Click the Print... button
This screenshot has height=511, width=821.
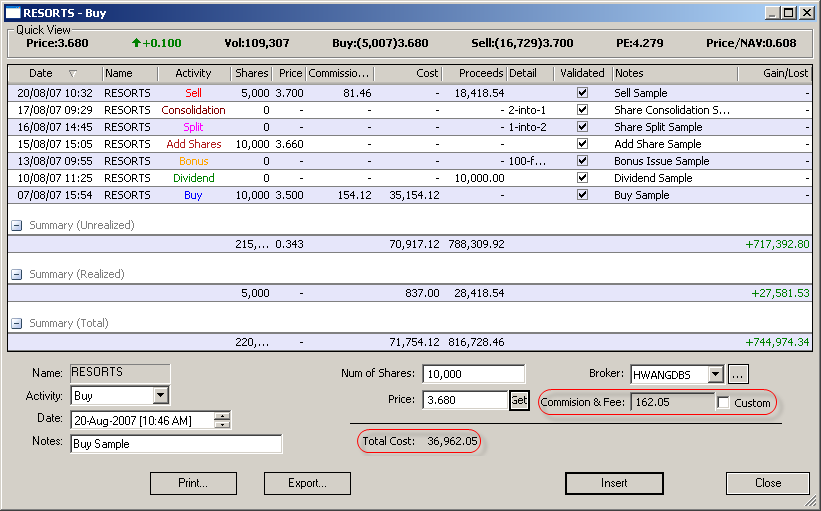click(x=193, y=483)
